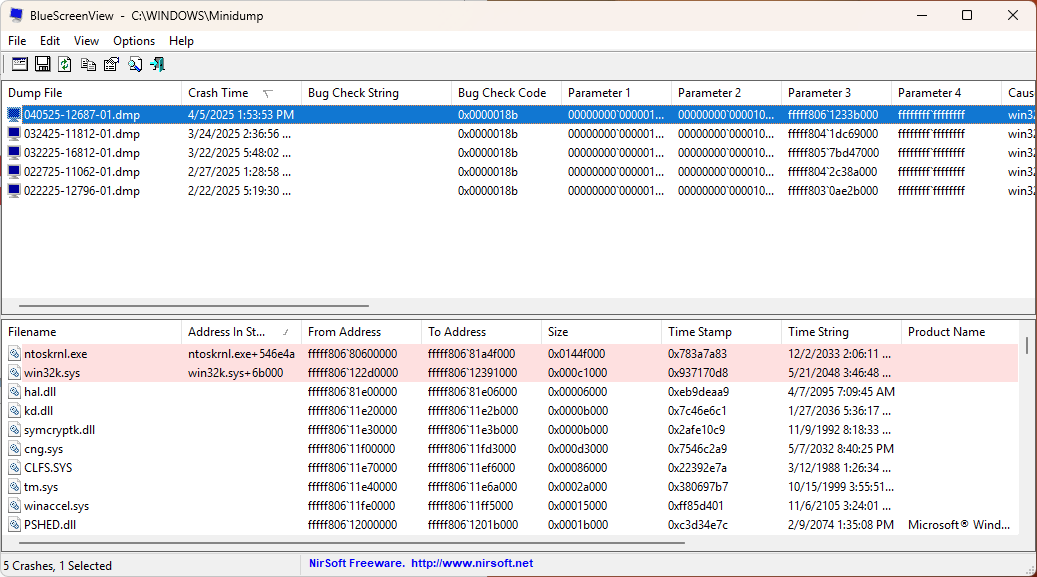Click hal.dll file icon

pos(15,392)
